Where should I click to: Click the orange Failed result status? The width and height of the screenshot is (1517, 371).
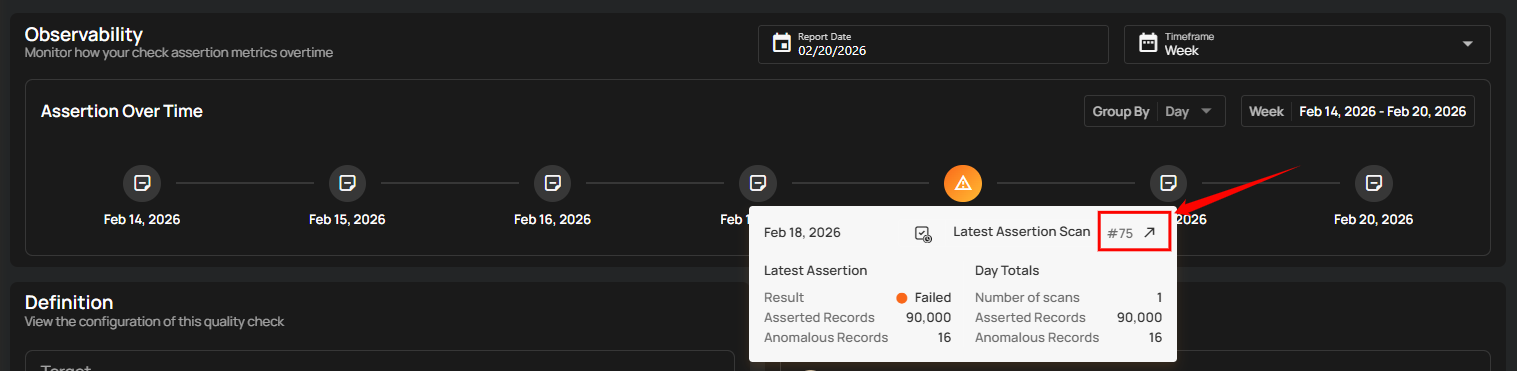click(924, 297)
